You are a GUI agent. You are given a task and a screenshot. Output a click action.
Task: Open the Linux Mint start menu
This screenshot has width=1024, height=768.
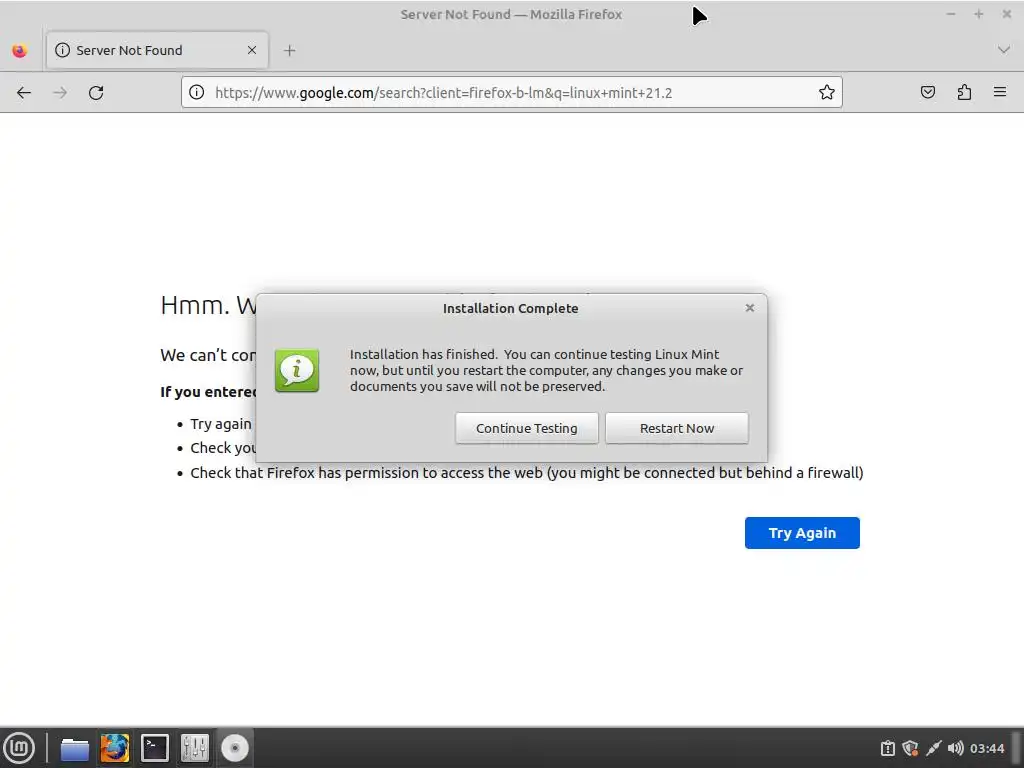tap(20, 748)
